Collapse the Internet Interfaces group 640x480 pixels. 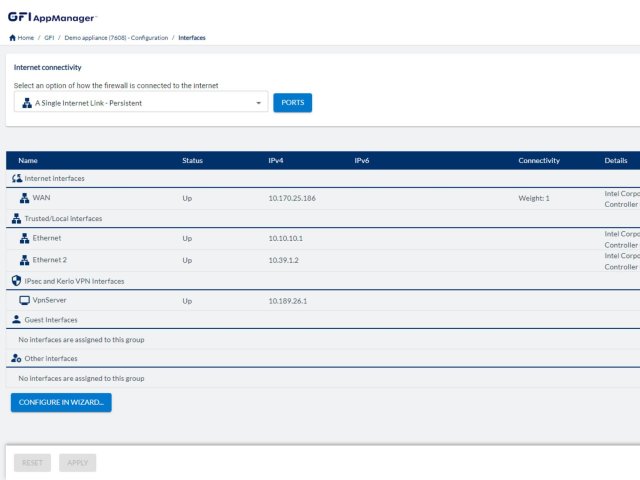tap(54, 178)
